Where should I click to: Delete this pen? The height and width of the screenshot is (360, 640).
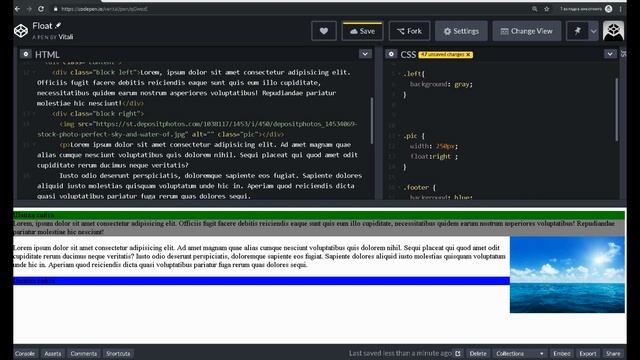click(478, 353)
